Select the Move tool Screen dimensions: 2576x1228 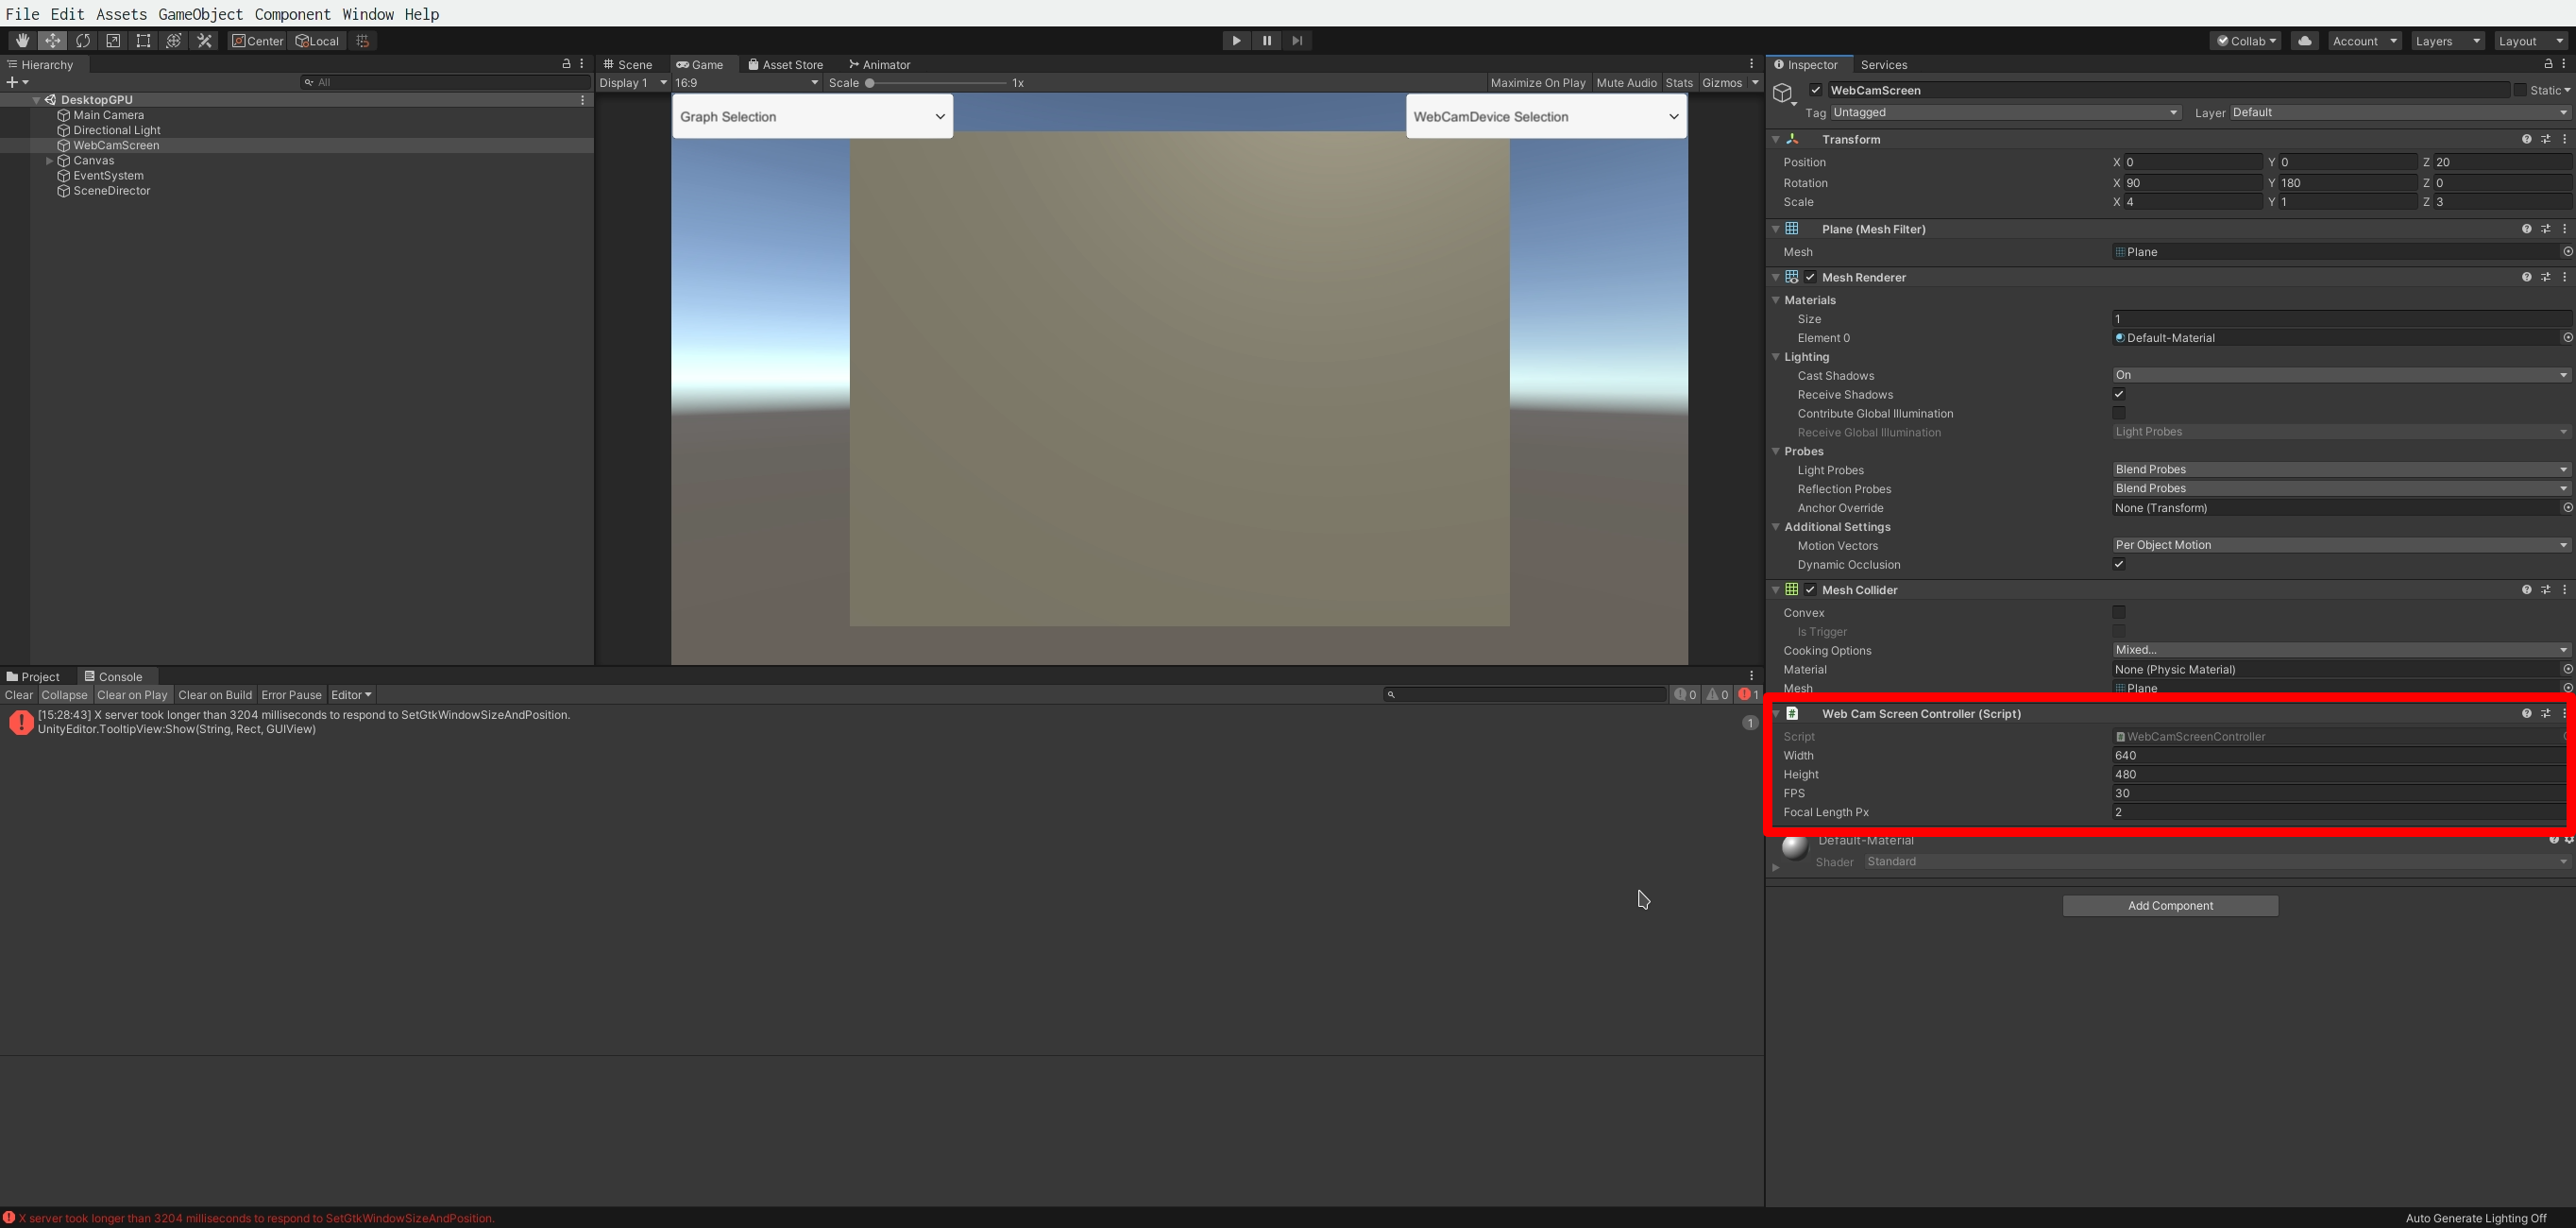click(52, 40)
